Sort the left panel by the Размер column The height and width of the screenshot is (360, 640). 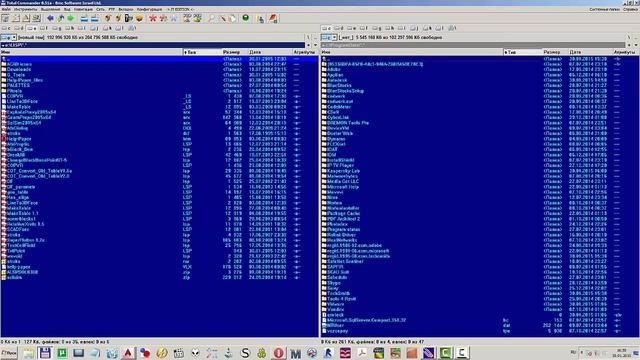coord(234,52)
